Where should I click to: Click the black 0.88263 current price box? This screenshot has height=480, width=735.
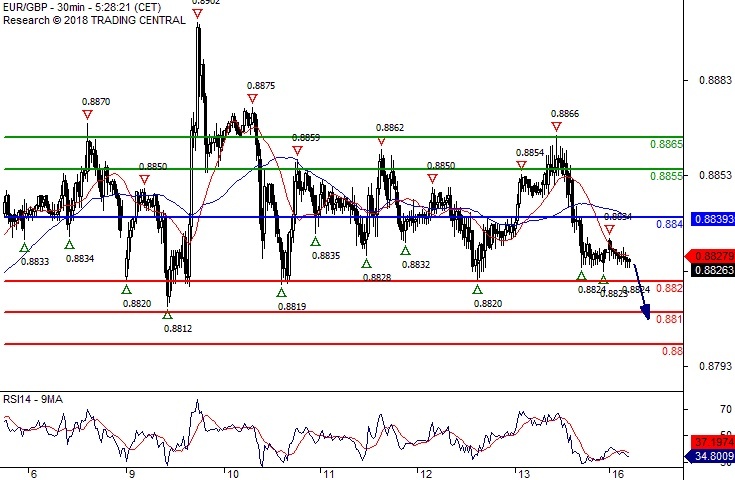point(713,270)
